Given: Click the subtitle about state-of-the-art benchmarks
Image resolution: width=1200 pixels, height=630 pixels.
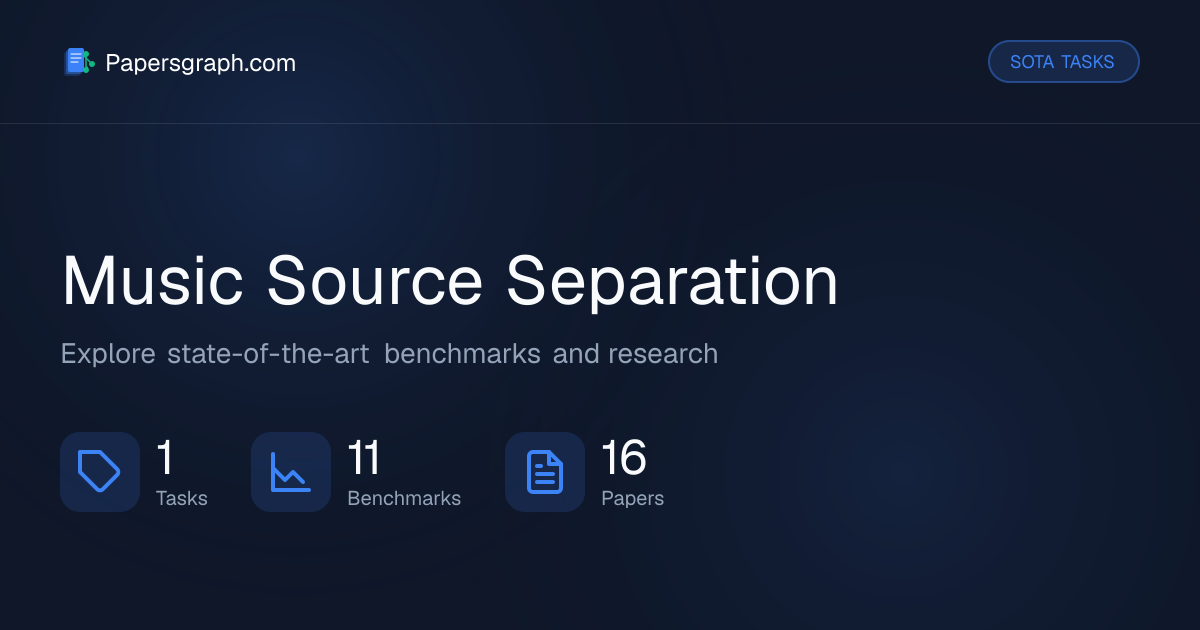Looking at the screenshot, I should tap(389, 354).
